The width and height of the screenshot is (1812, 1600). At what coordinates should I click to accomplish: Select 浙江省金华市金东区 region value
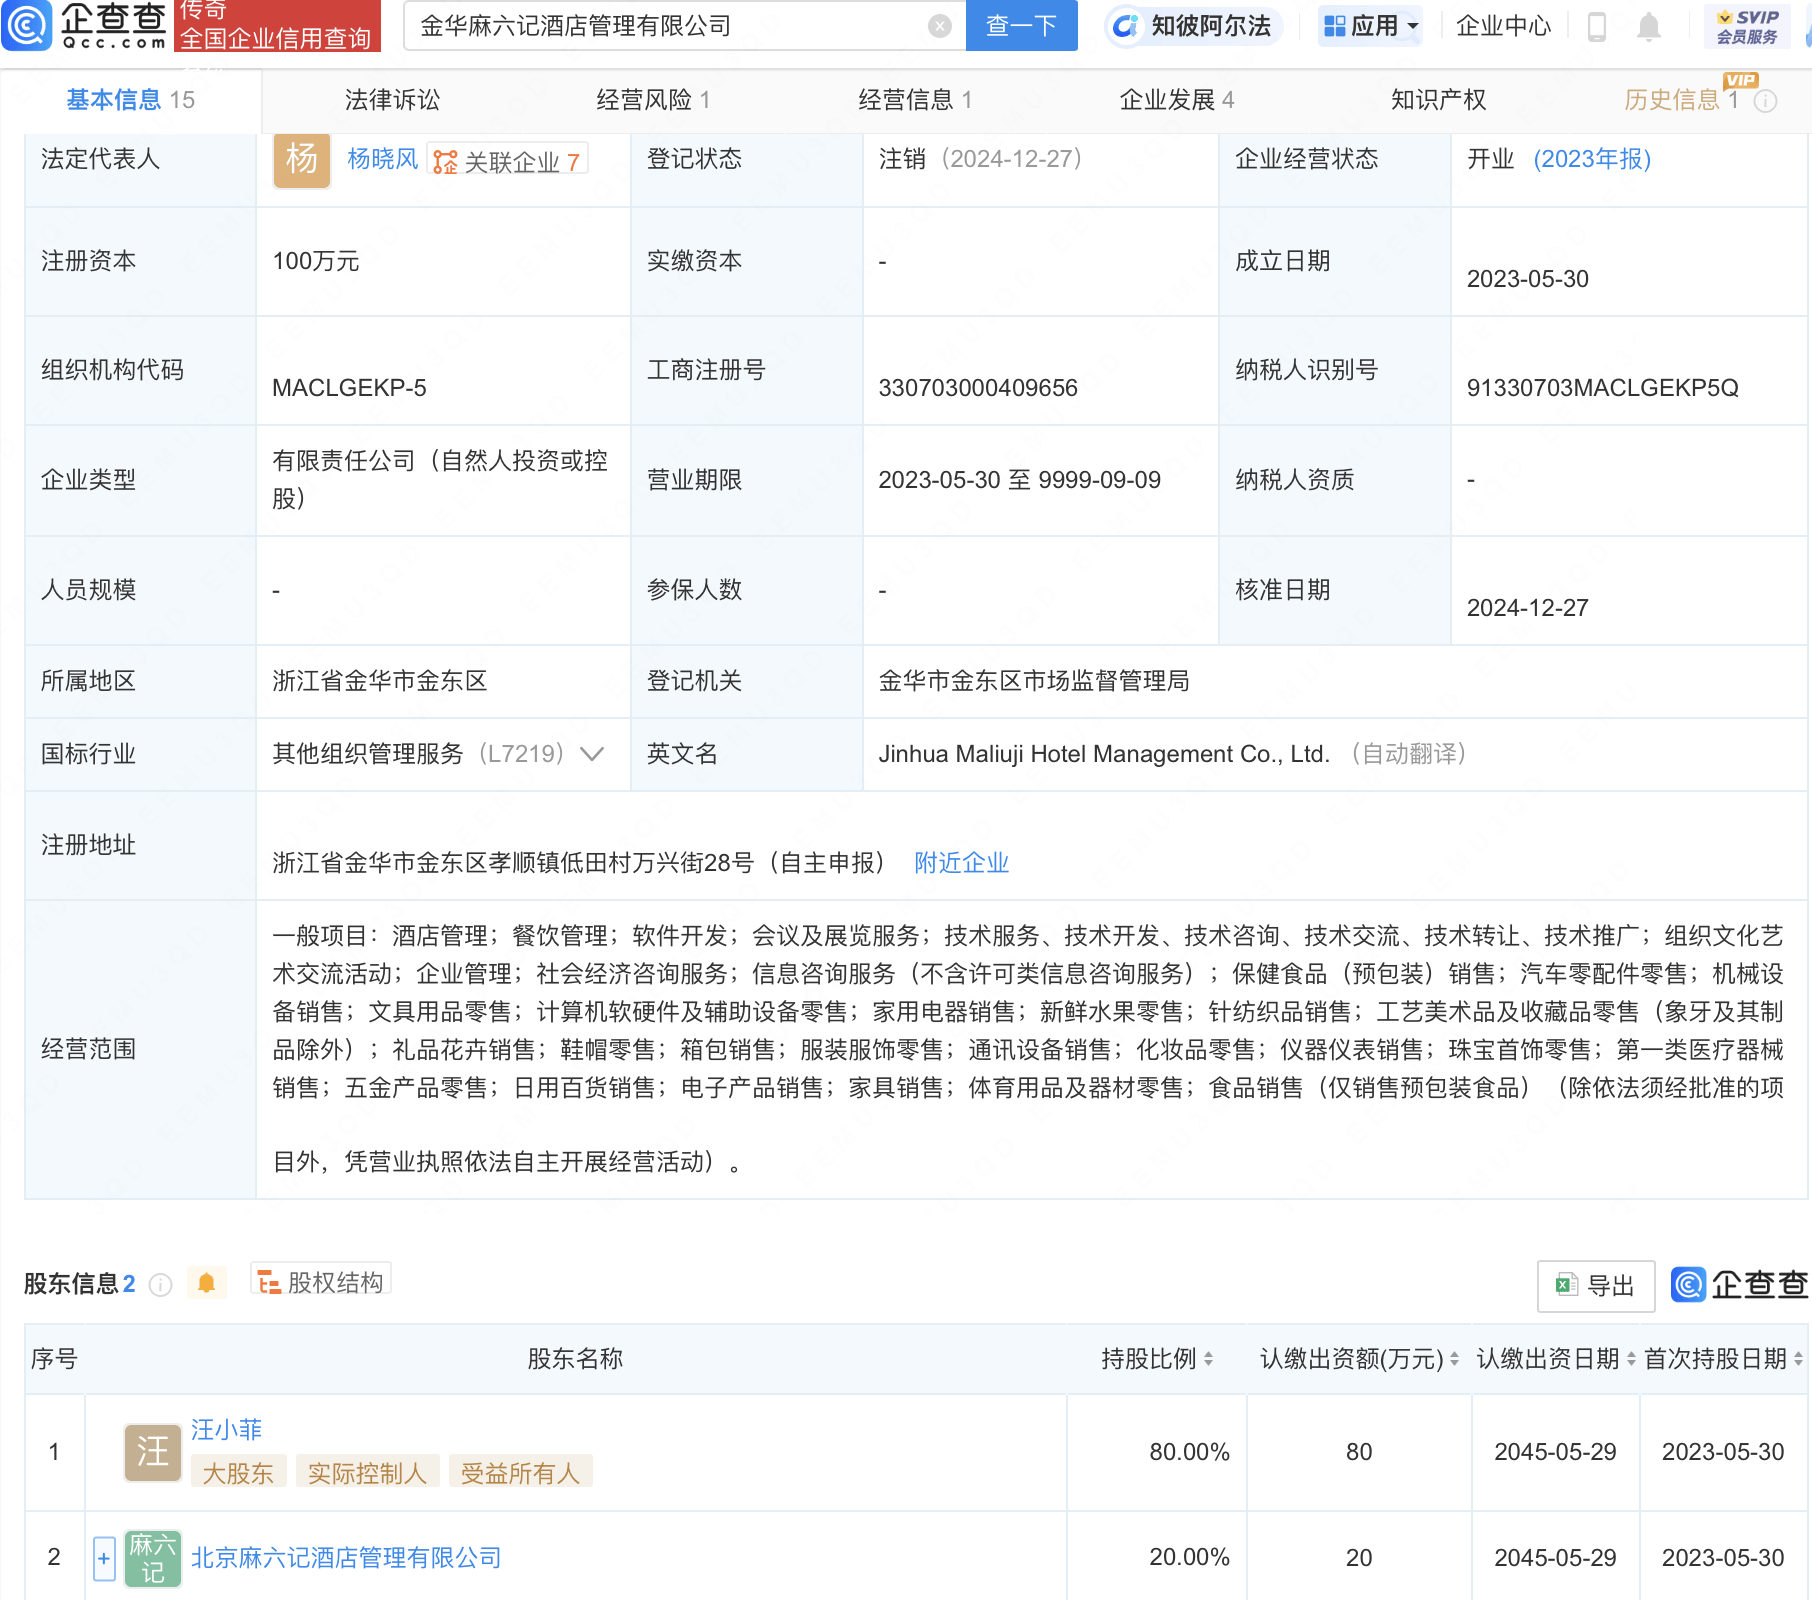click(x=379, y=681)
